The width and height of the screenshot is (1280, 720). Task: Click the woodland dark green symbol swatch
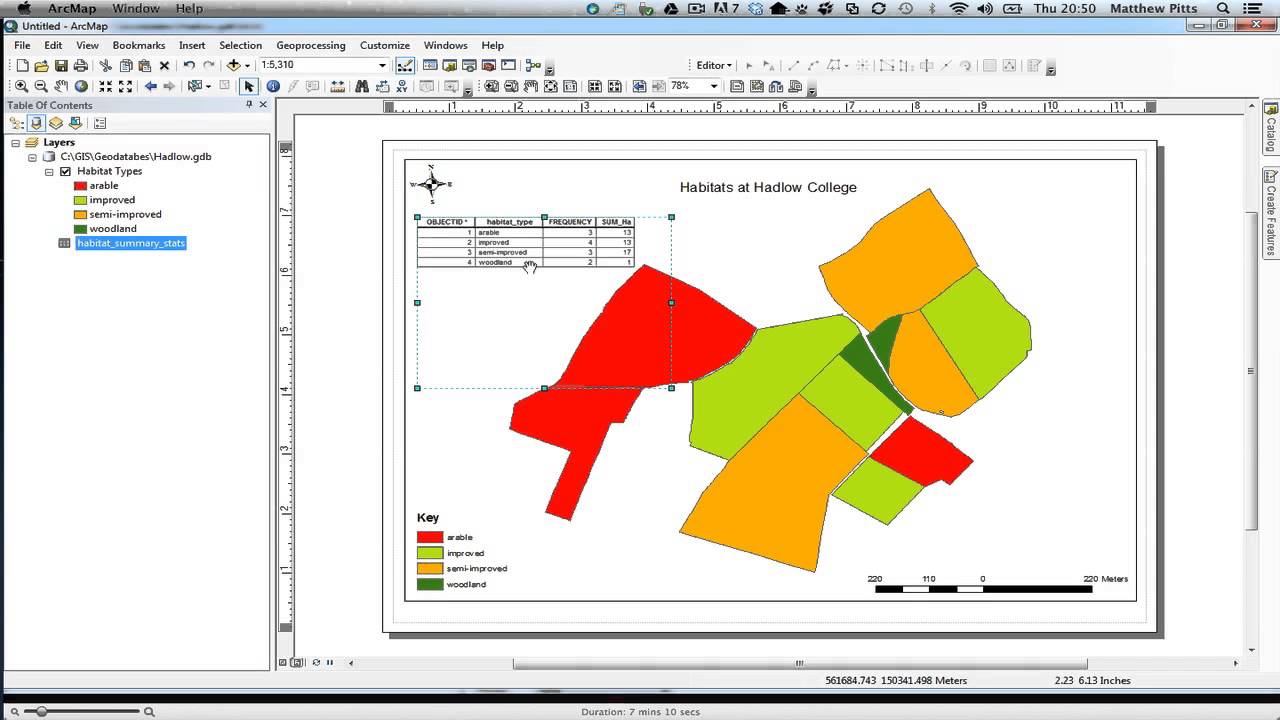tap(81, 229)
